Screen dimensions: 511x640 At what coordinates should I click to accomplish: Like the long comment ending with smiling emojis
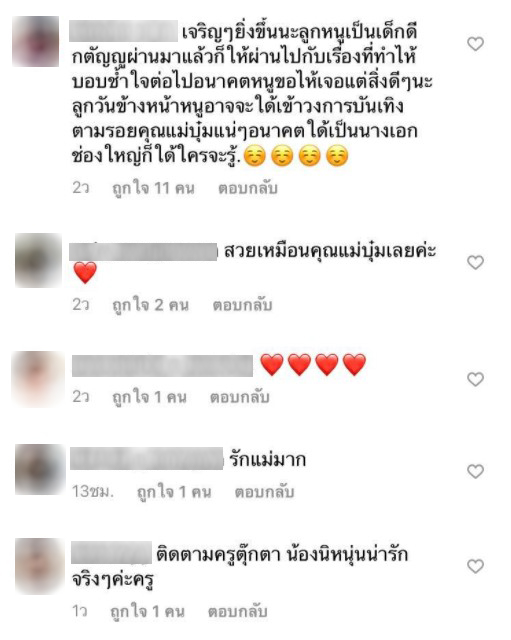[x=475, y=44]
